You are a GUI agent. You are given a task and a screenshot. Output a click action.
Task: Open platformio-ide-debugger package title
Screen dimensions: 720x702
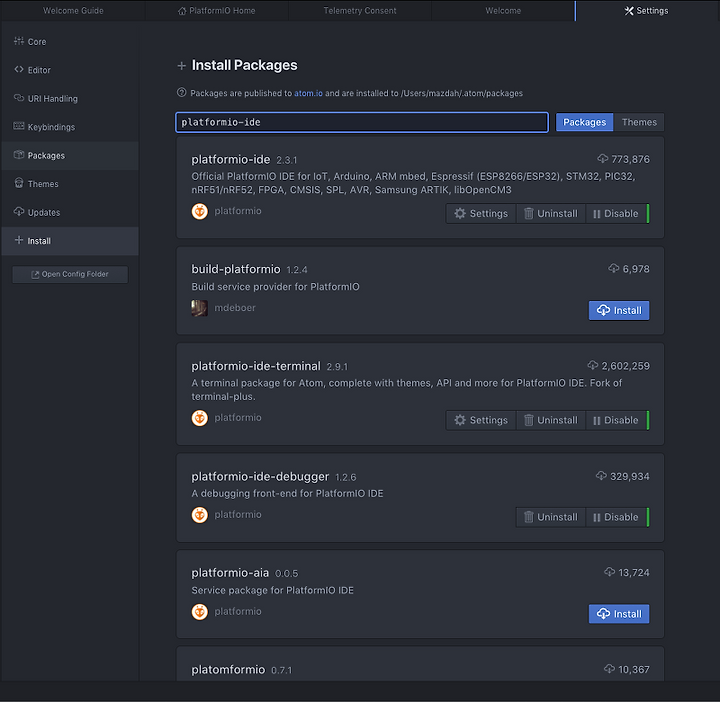click(x=260, y=477)
